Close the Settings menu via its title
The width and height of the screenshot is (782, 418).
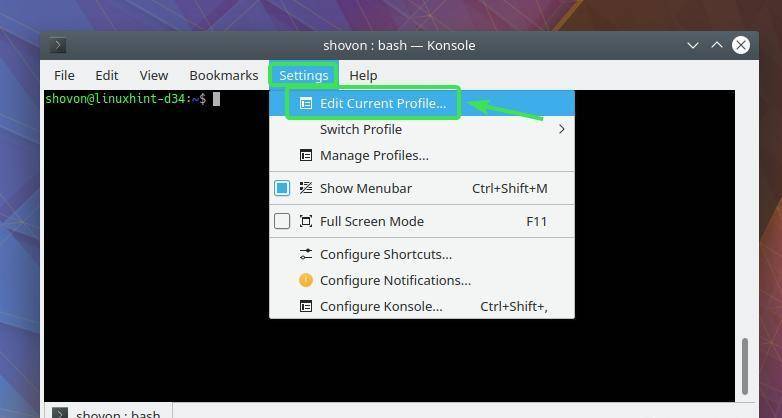click(304, 75)
